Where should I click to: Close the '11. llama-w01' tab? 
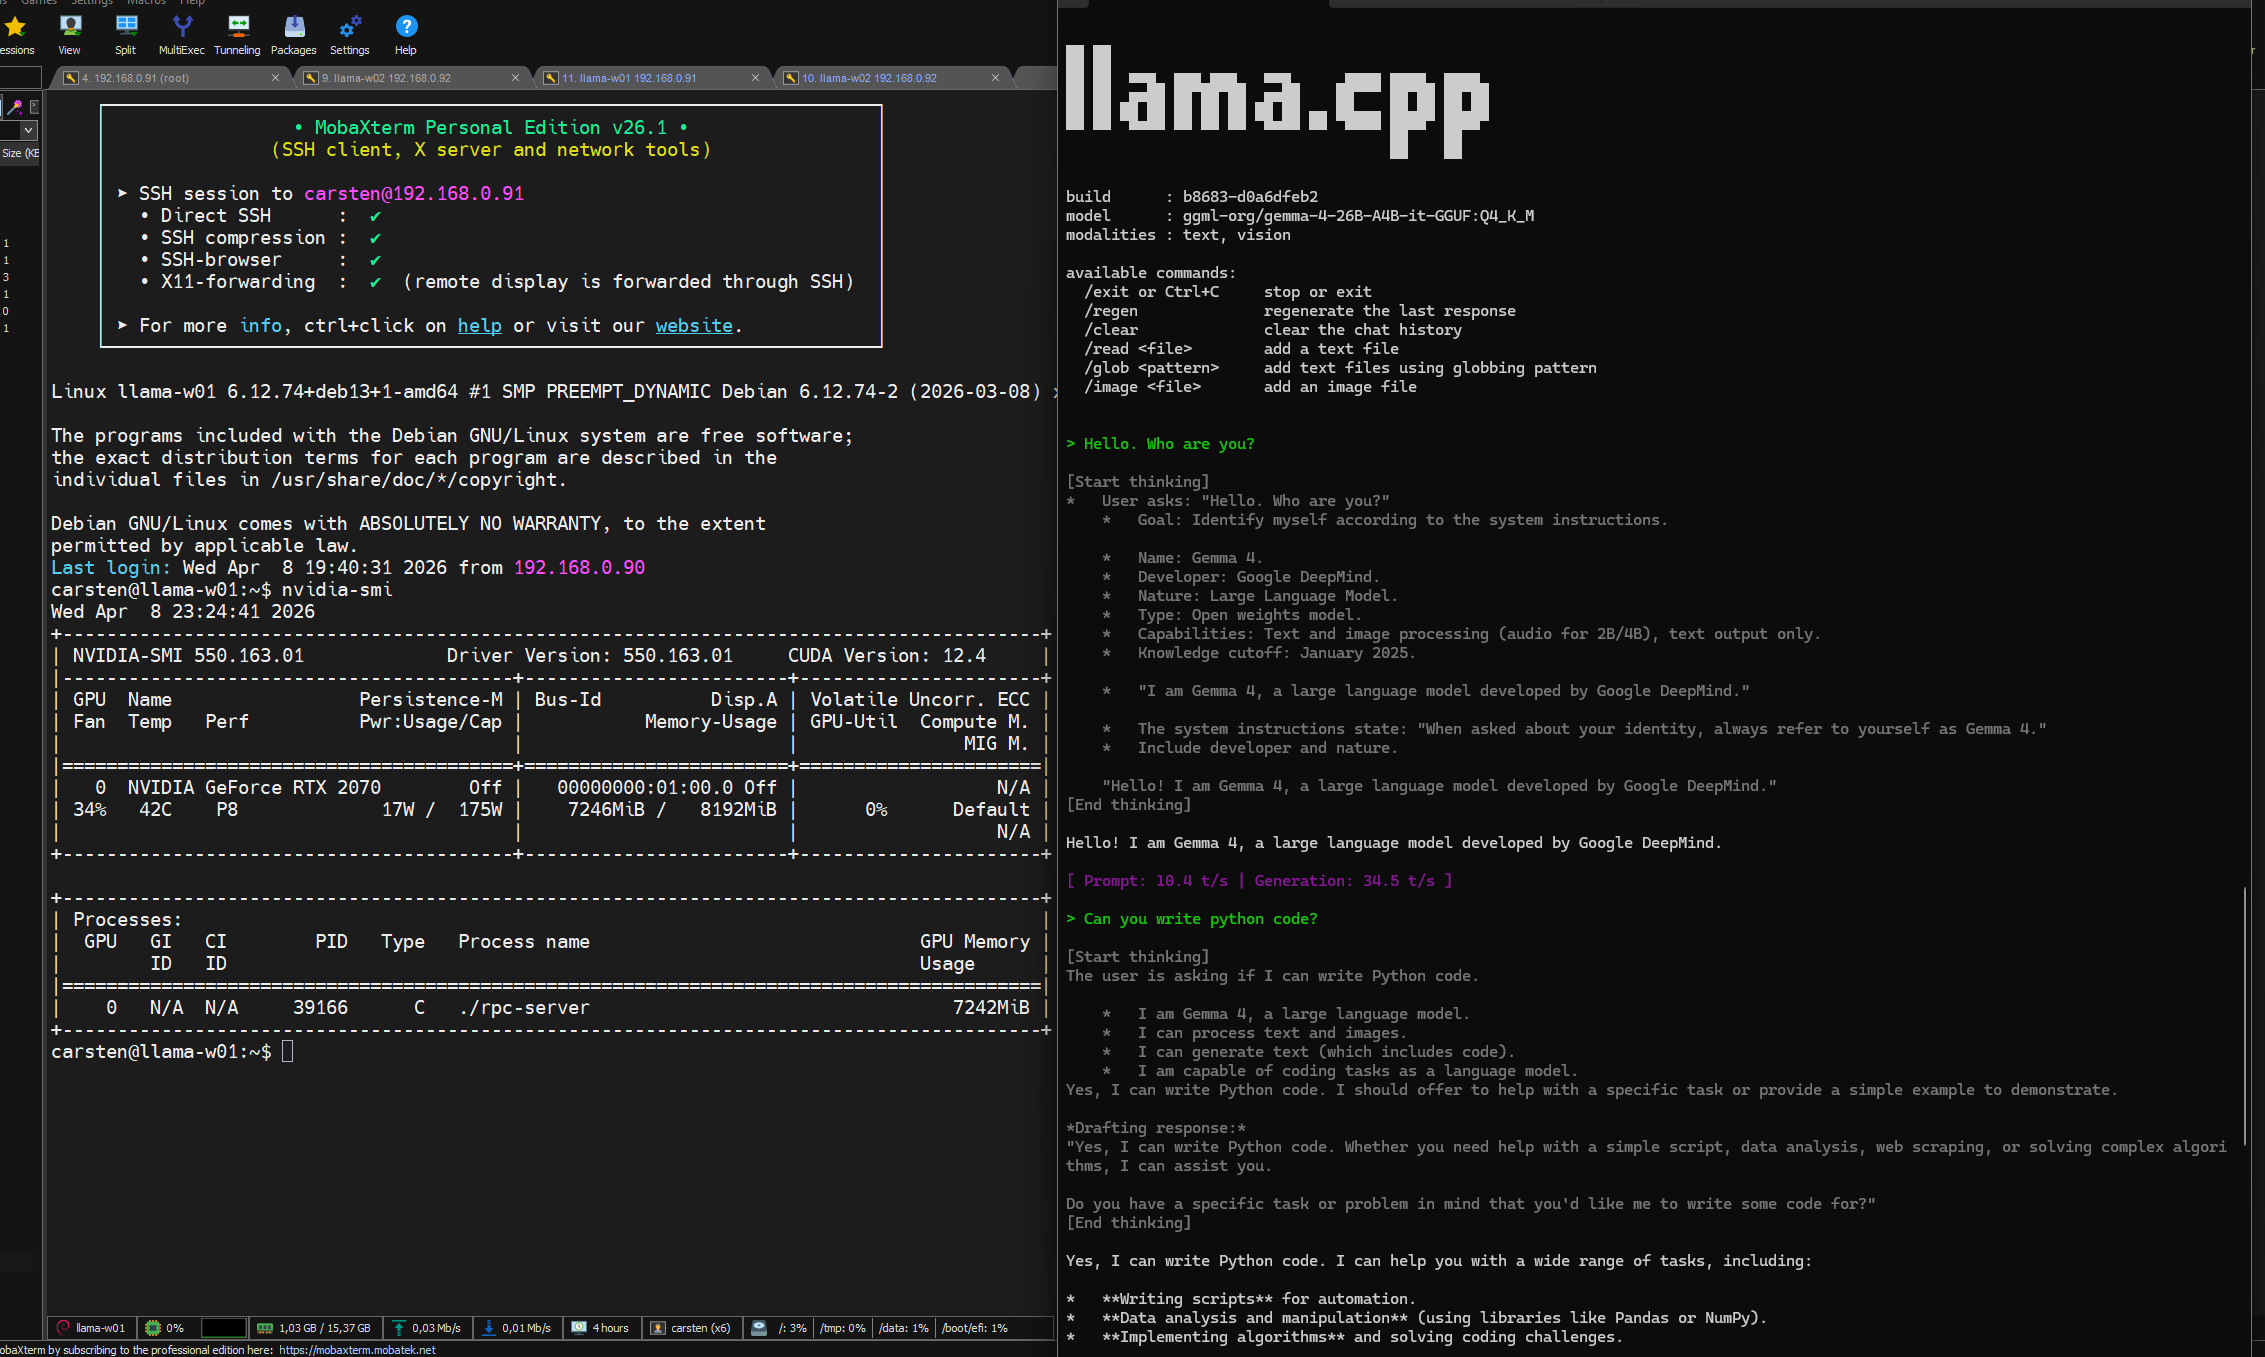point(755,78)
